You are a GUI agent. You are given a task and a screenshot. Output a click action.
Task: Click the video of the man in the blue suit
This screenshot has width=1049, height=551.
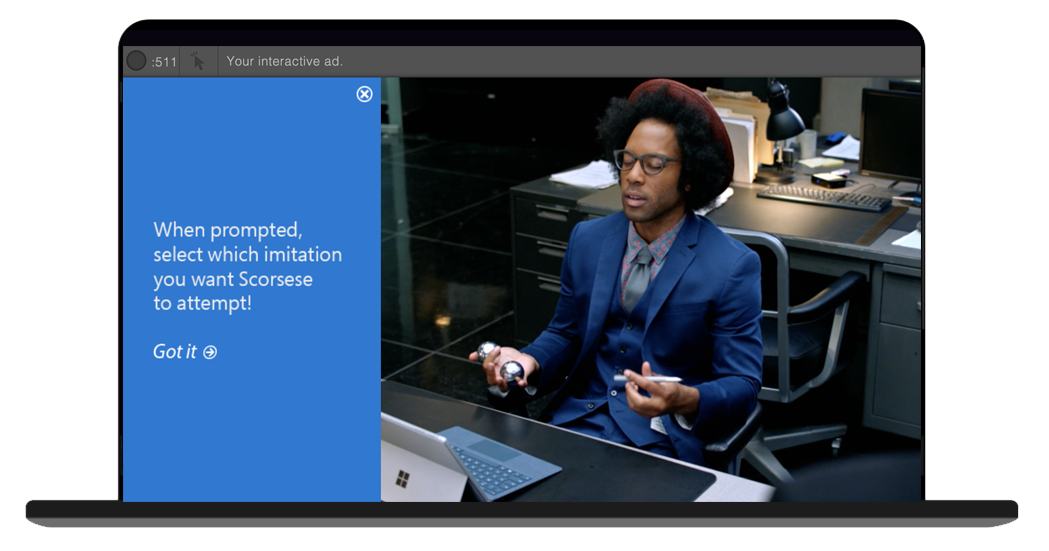coord(651,290)
